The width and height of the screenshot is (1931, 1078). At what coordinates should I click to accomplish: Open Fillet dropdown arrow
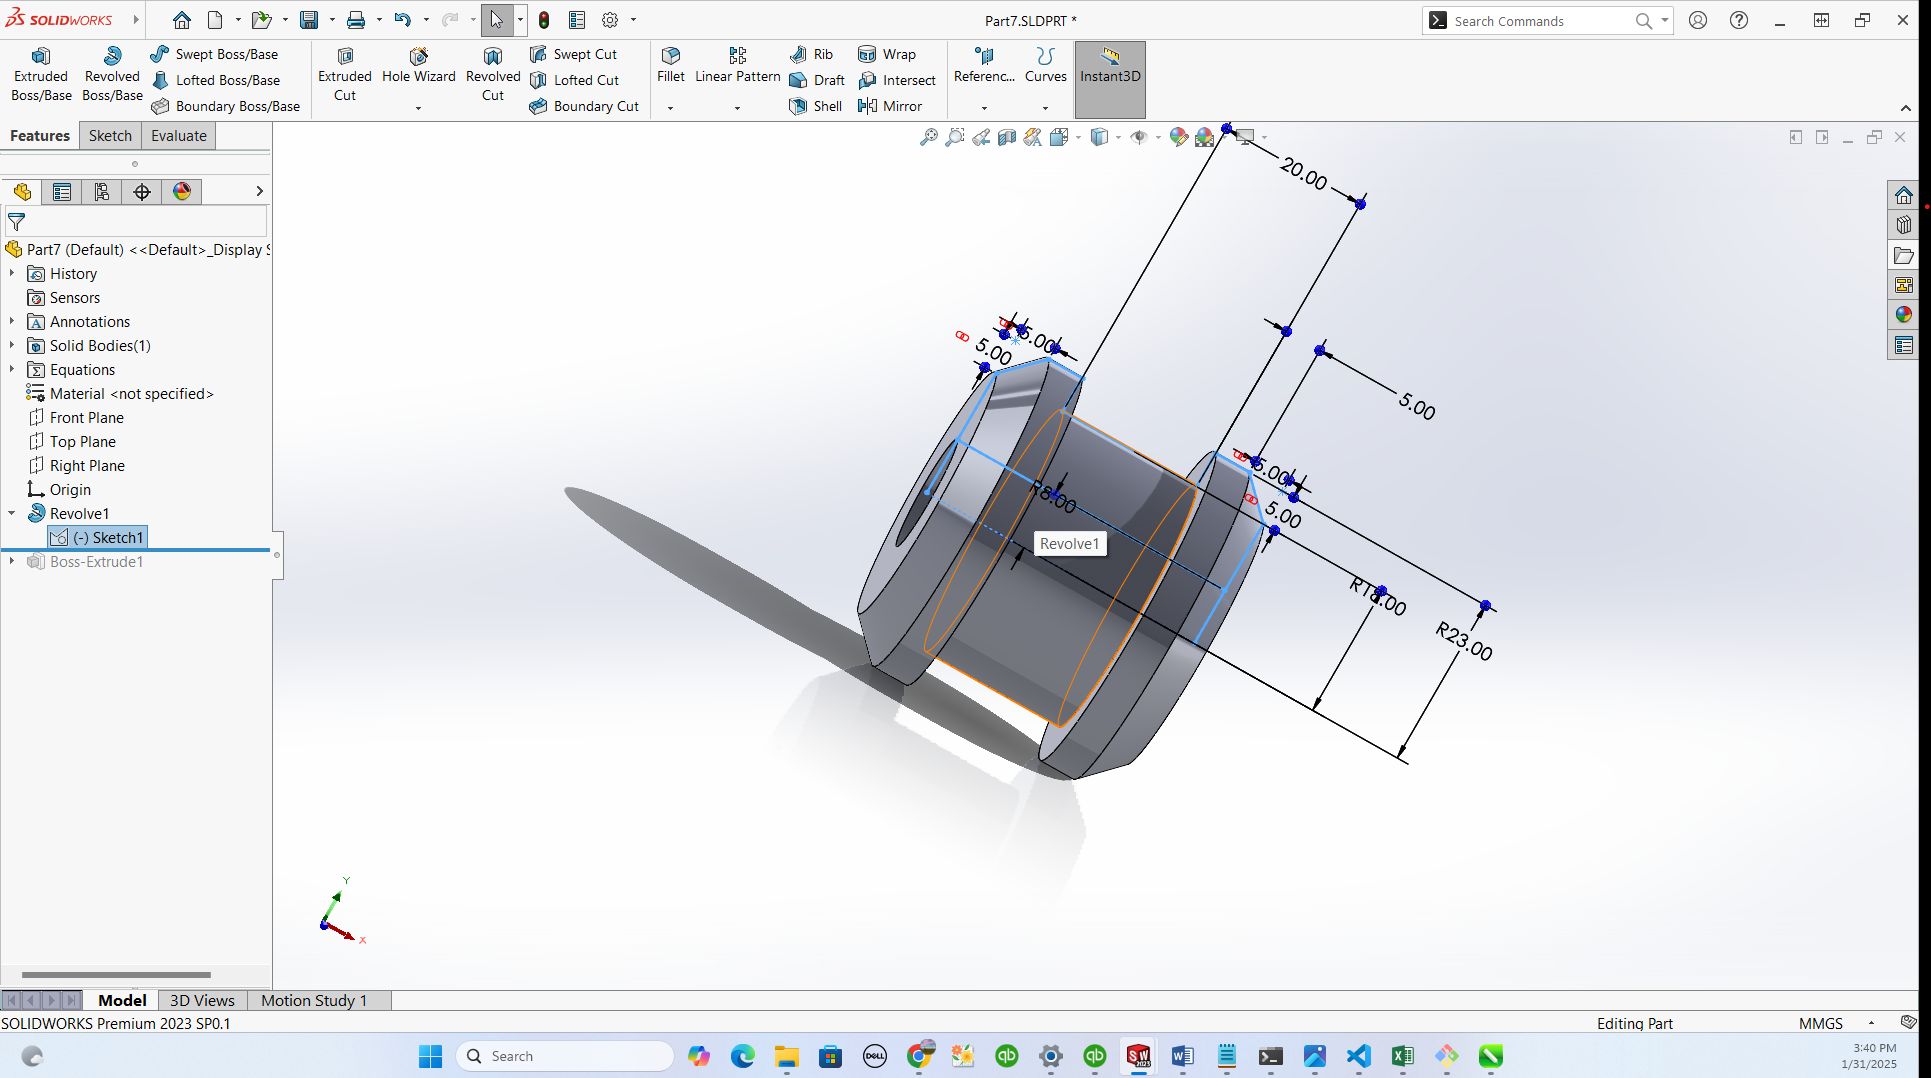pyautogui.click(x=671, y=108)
